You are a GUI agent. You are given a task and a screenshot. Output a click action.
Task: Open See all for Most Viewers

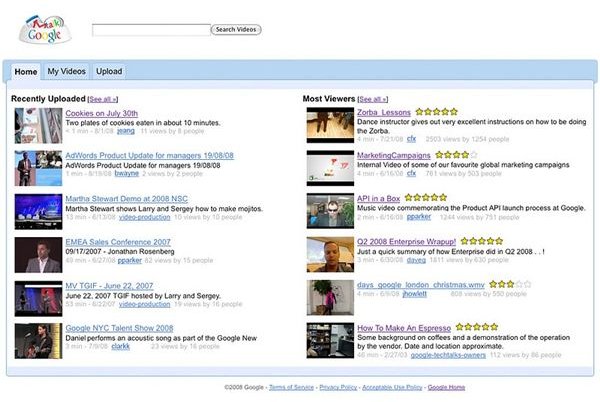[373, 99]
